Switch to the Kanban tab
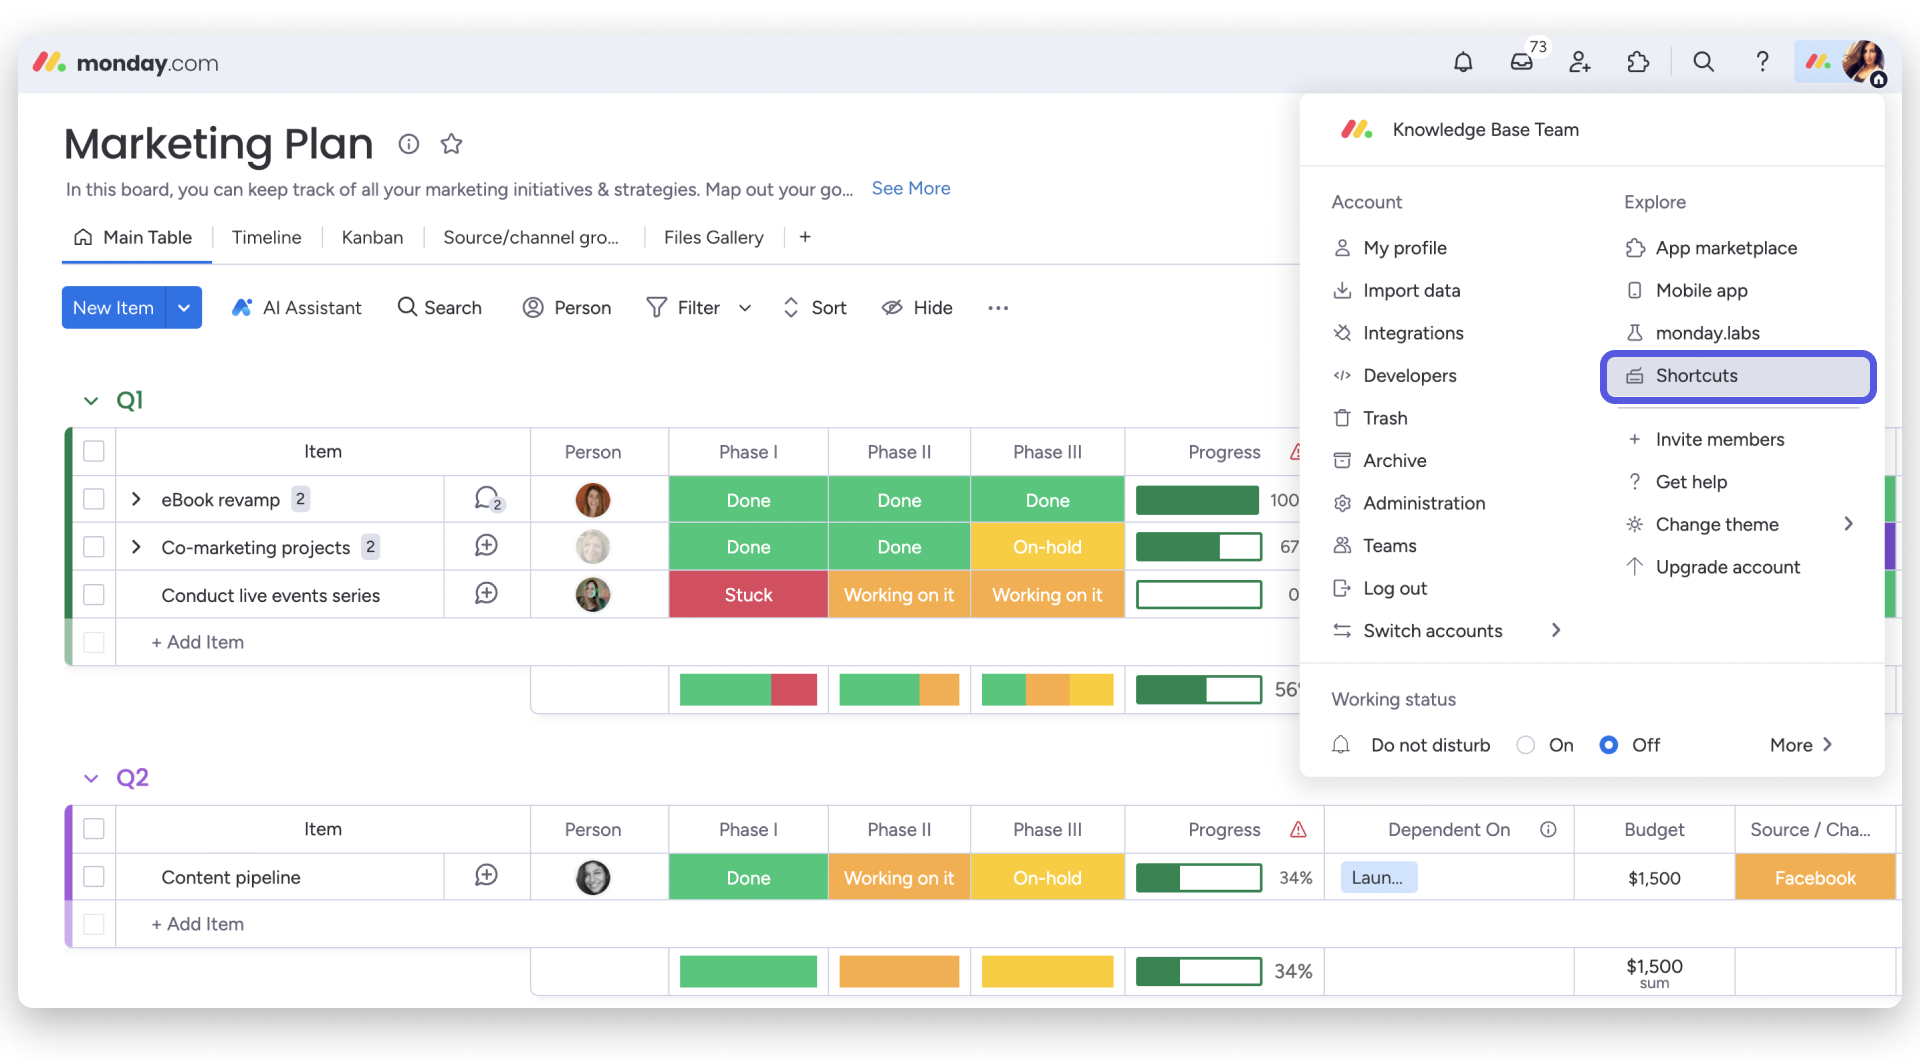This screenshot has height=1061, width=1920. click(x=372, y=237)
